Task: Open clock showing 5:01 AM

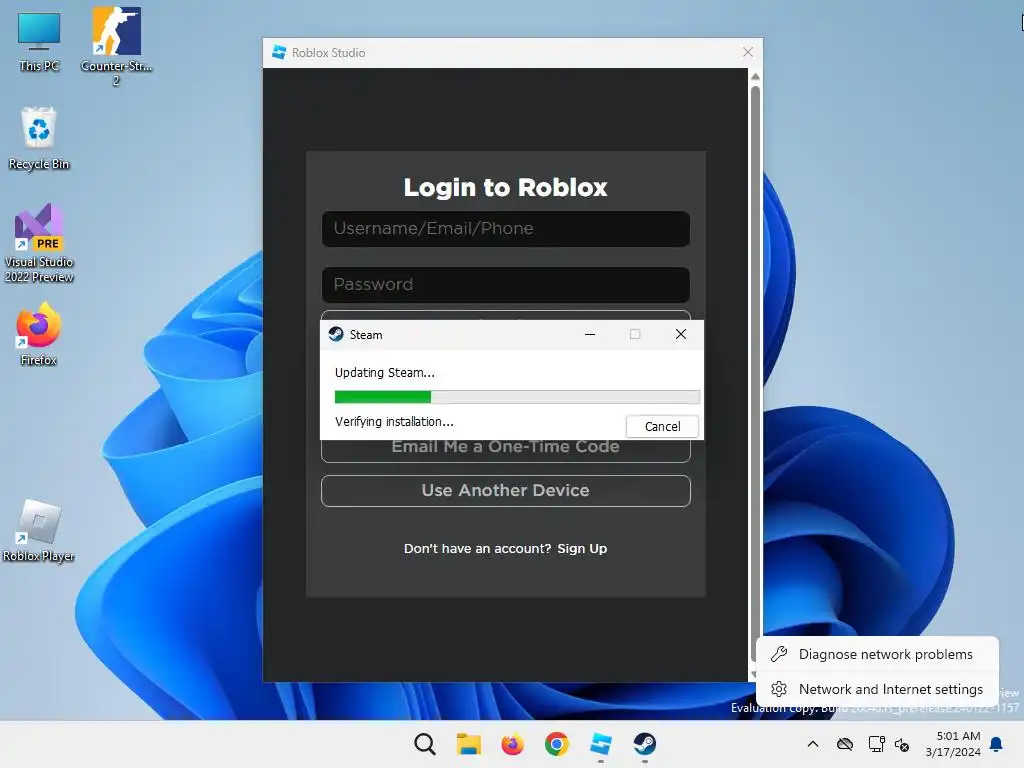Action: [x=953, y=744]
